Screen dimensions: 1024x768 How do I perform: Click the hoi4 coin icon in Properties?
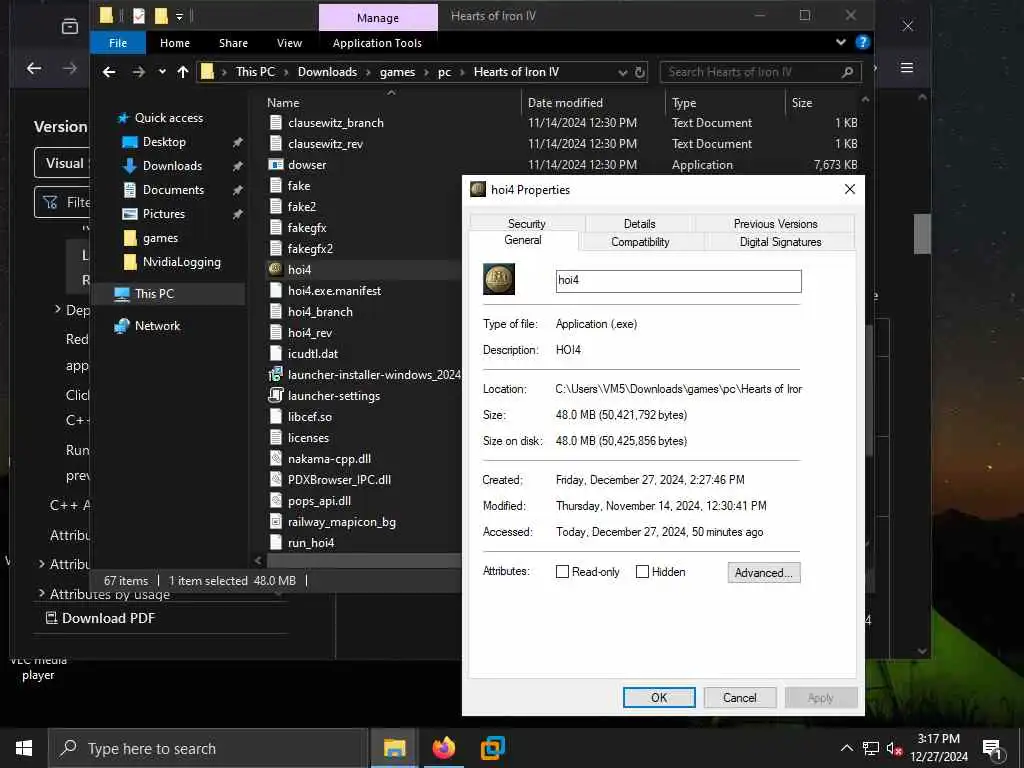point(499,279)
